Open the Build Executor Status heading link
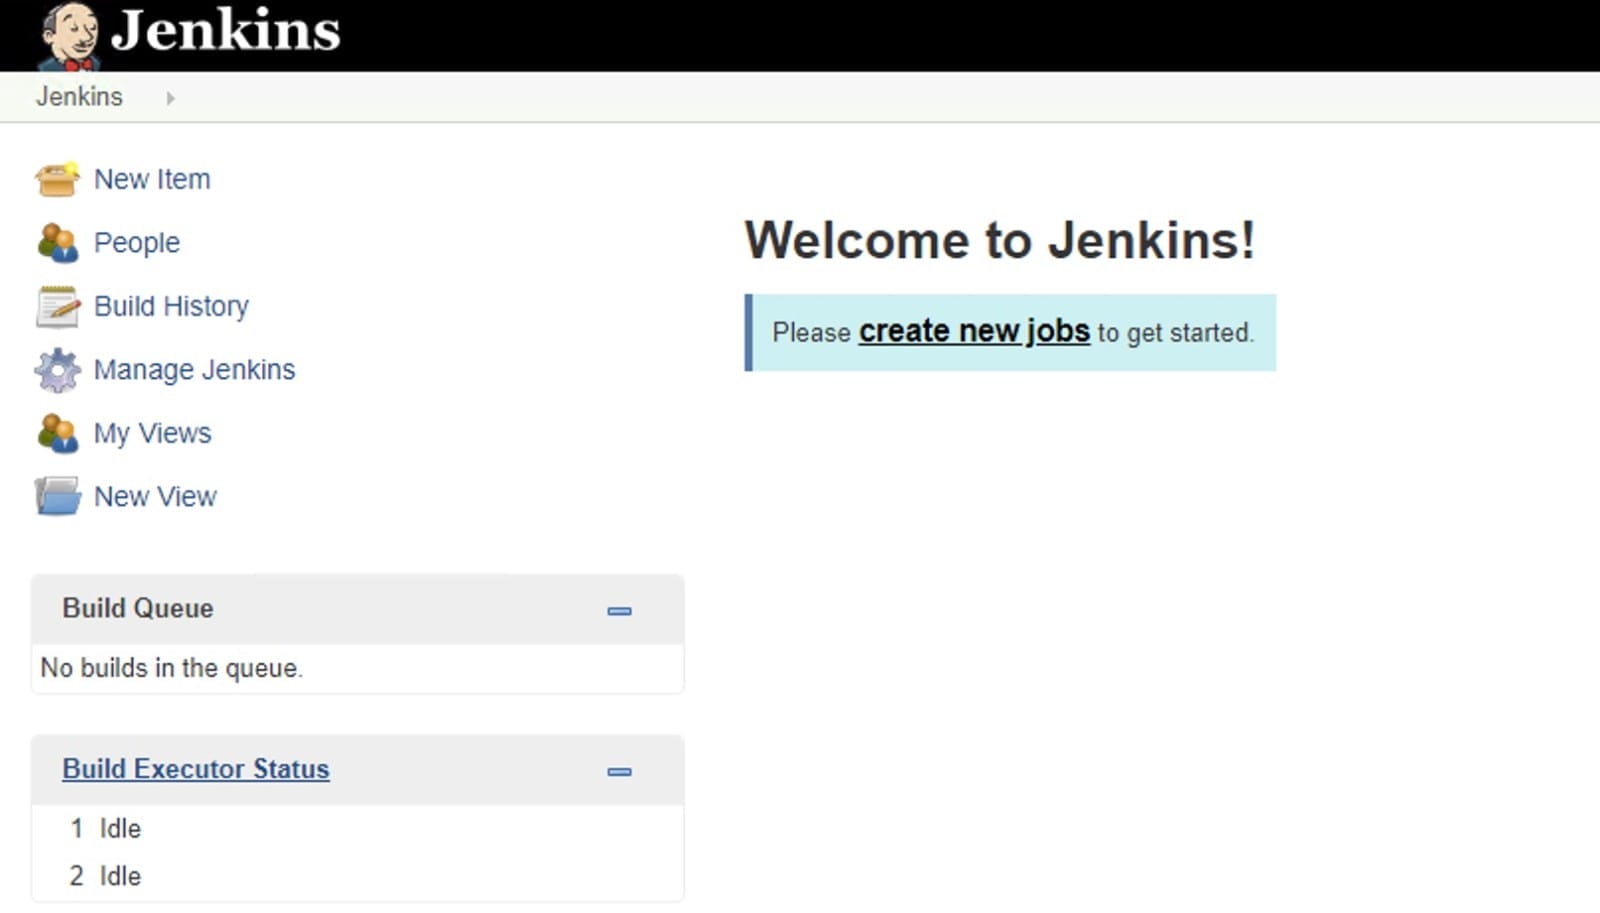This screenshot has height=913, width=1600. pos(196,769)
